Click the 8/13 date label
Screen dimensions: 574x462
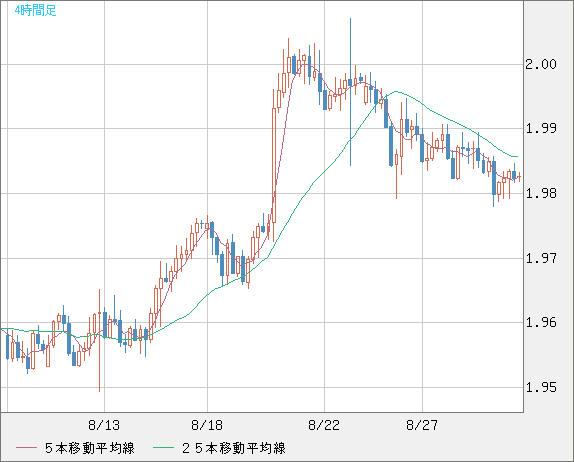click(x=104, y=425)
